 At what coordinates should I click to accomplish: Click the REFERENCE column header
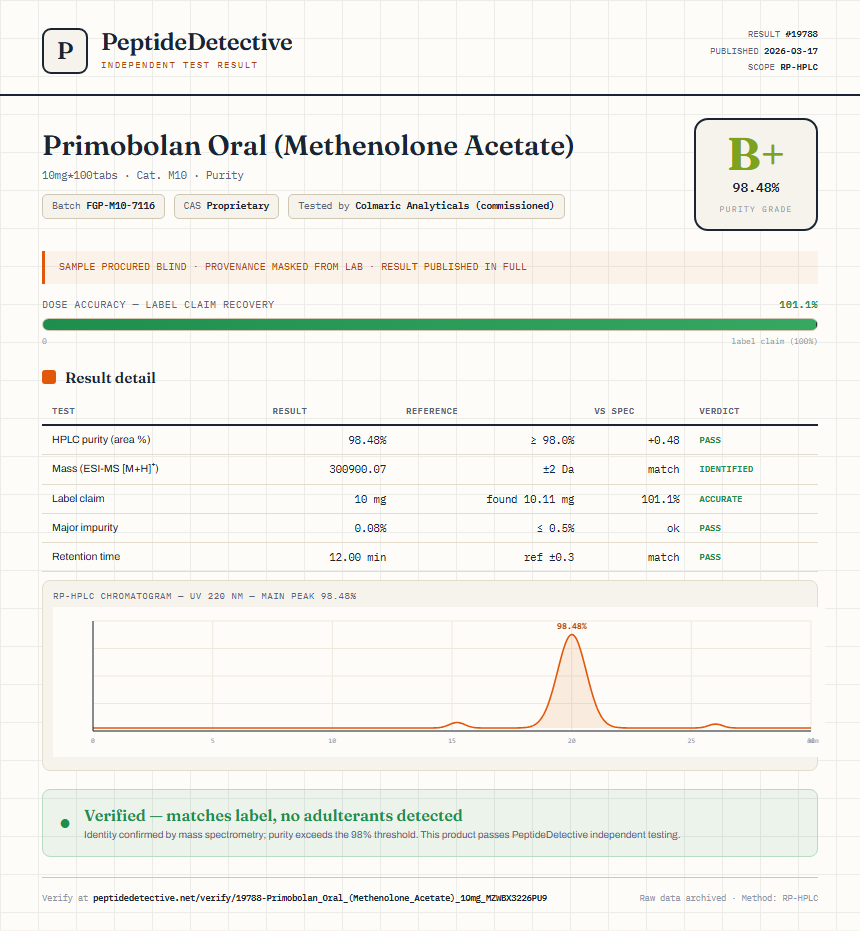pyautogui.click(x=432, y=411)
